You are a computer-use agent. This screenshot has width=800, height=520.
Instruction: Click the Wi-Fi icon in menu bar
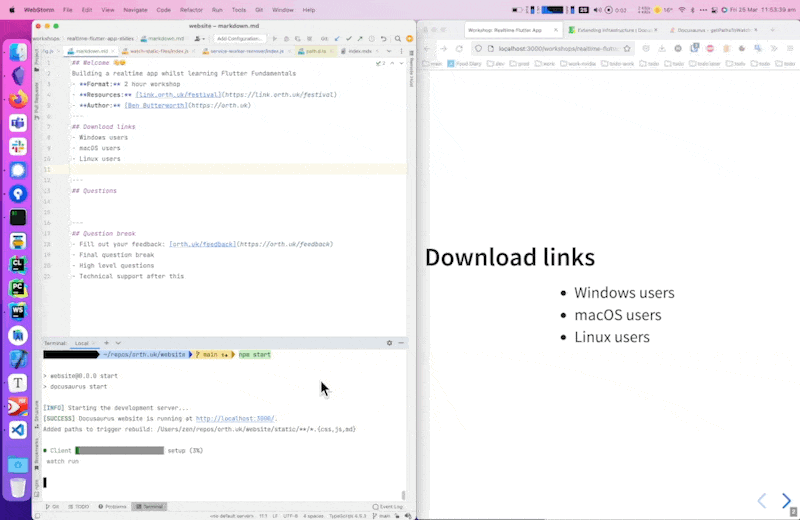point(682,10)
